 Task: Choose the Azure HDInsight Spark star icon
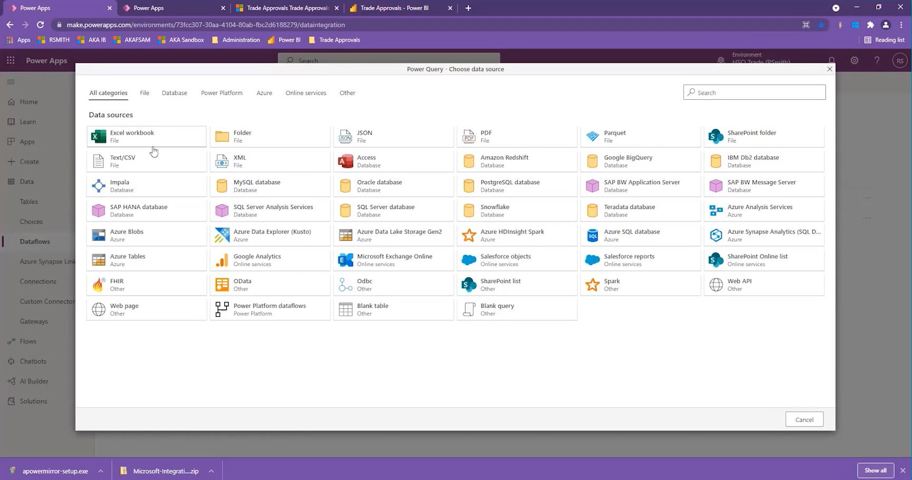pos(469,235)
